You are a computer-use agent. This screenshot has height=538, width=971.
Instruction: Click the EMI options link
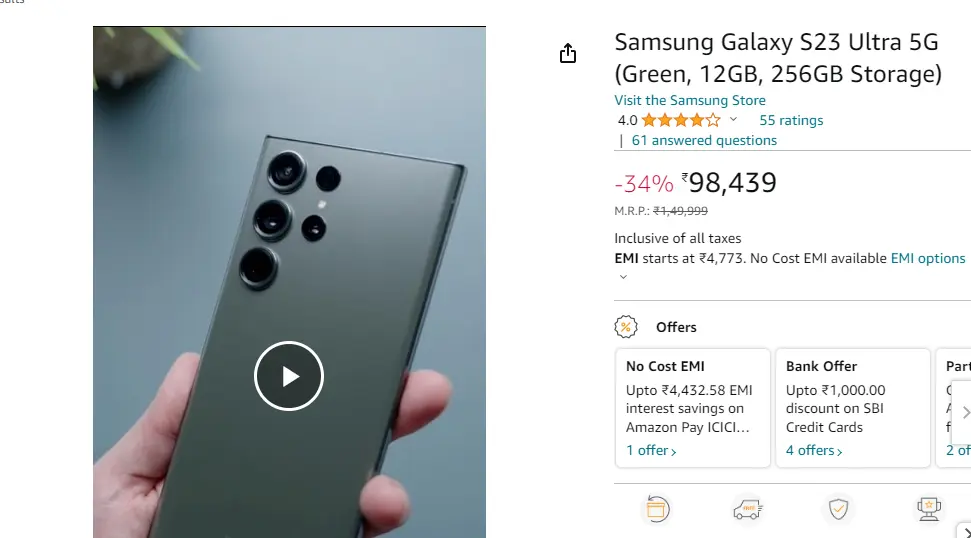(x=928, y=258)
